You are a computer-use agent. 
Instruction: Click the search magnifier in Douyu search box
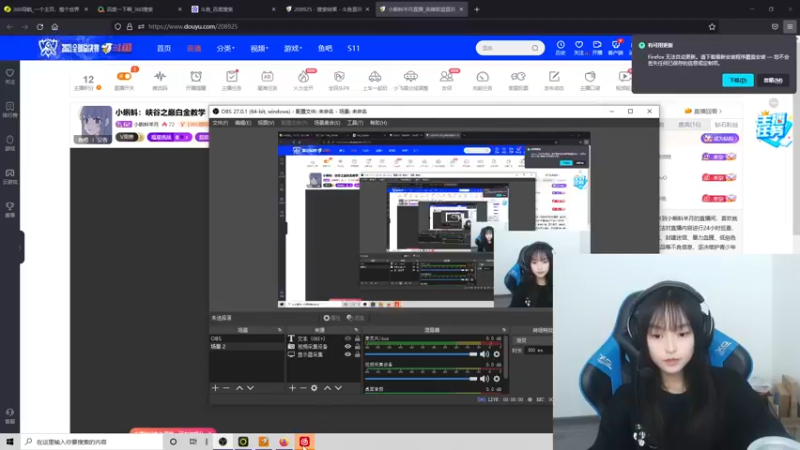(535, 48)
